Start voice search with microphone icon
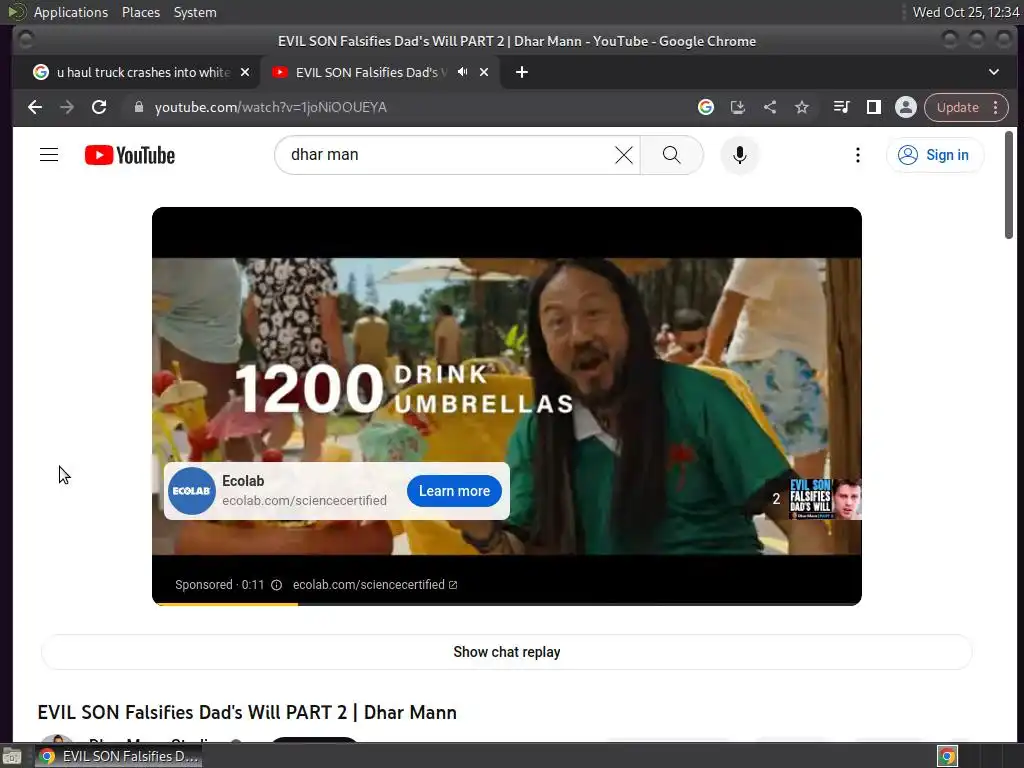This screenshot has width=1024, height=768. coord(739,155)
